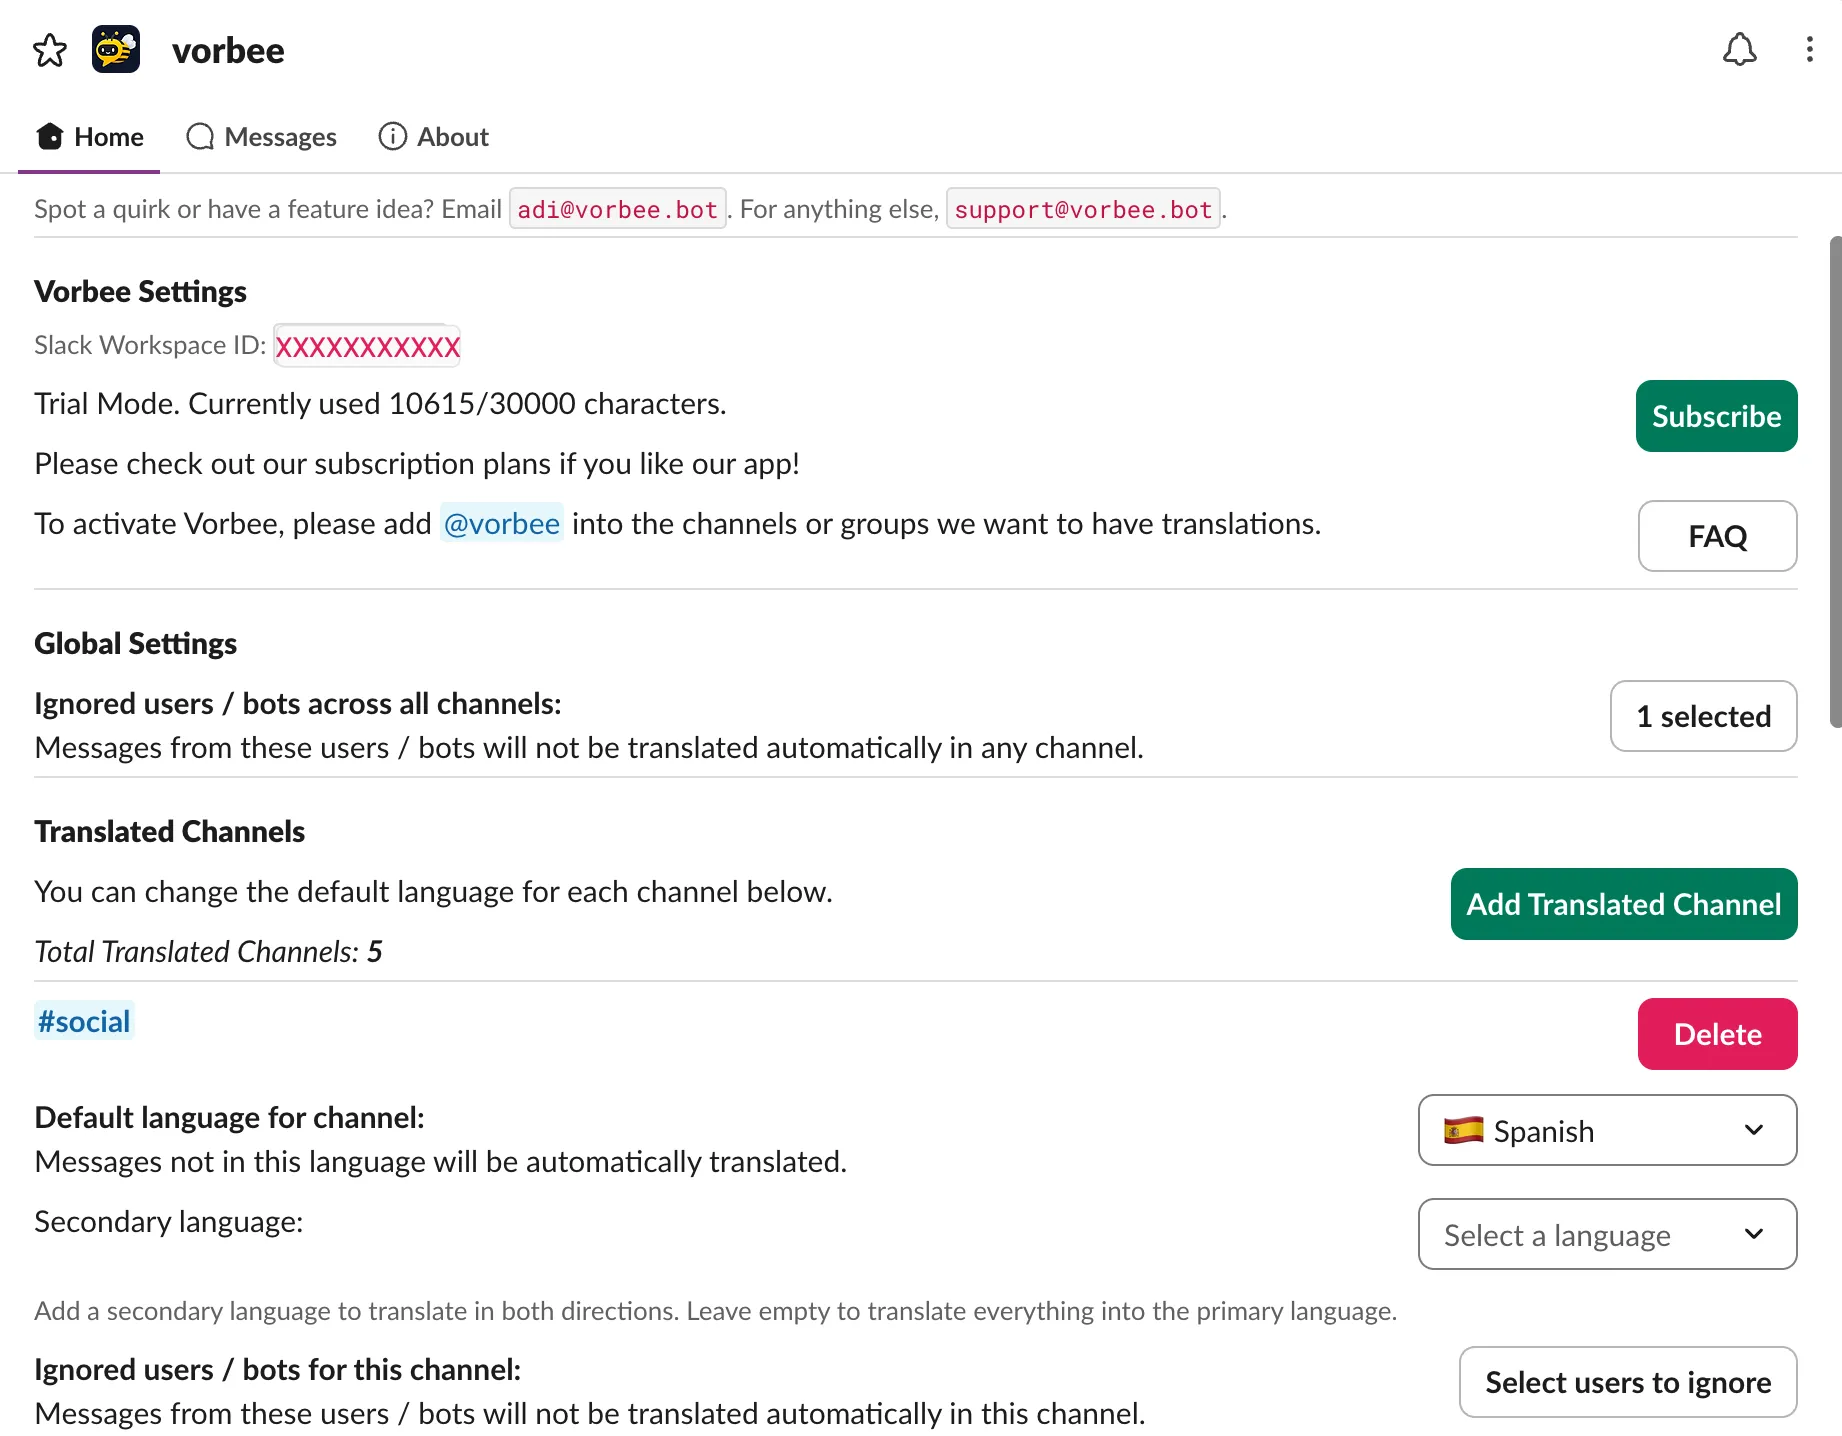
Task: Click the vertical scrollbar thumb
Action: tap(1835, 482)
